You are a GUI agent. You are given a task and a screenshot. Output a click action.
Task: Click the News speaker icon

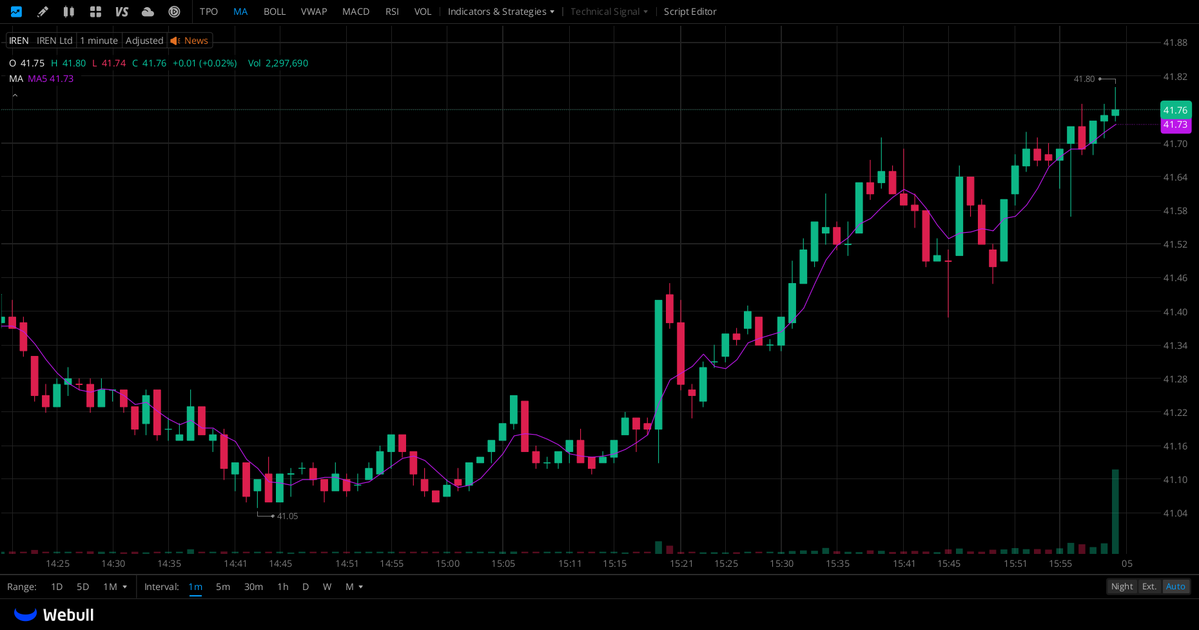(175, 41)
